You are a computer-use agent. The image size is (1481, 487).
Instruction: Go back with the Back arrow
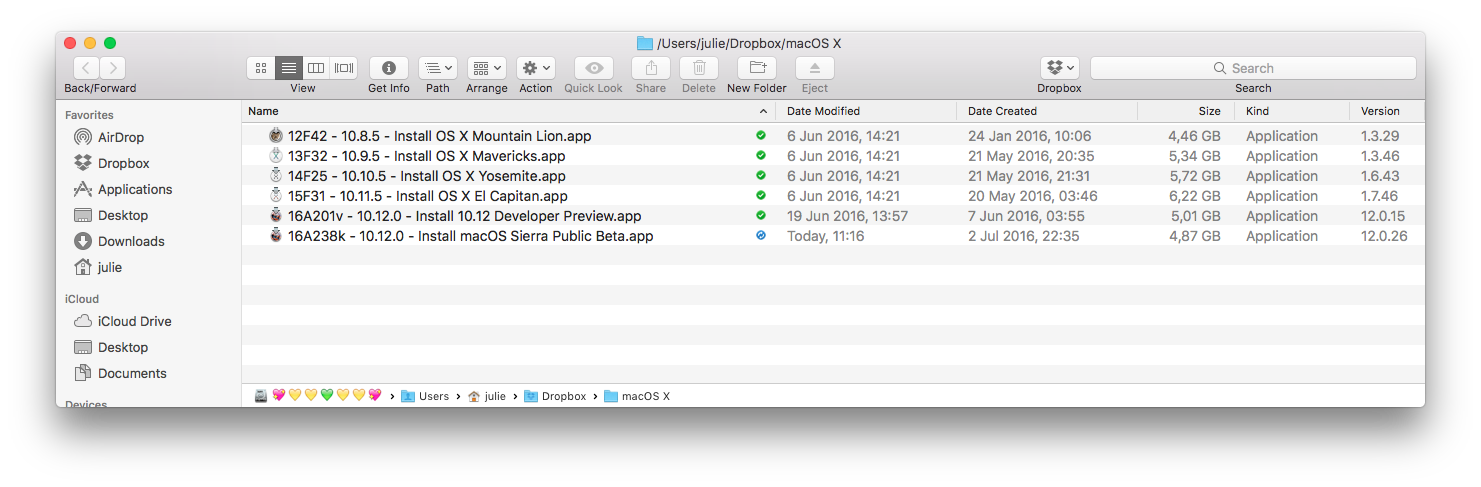point(87,68)
